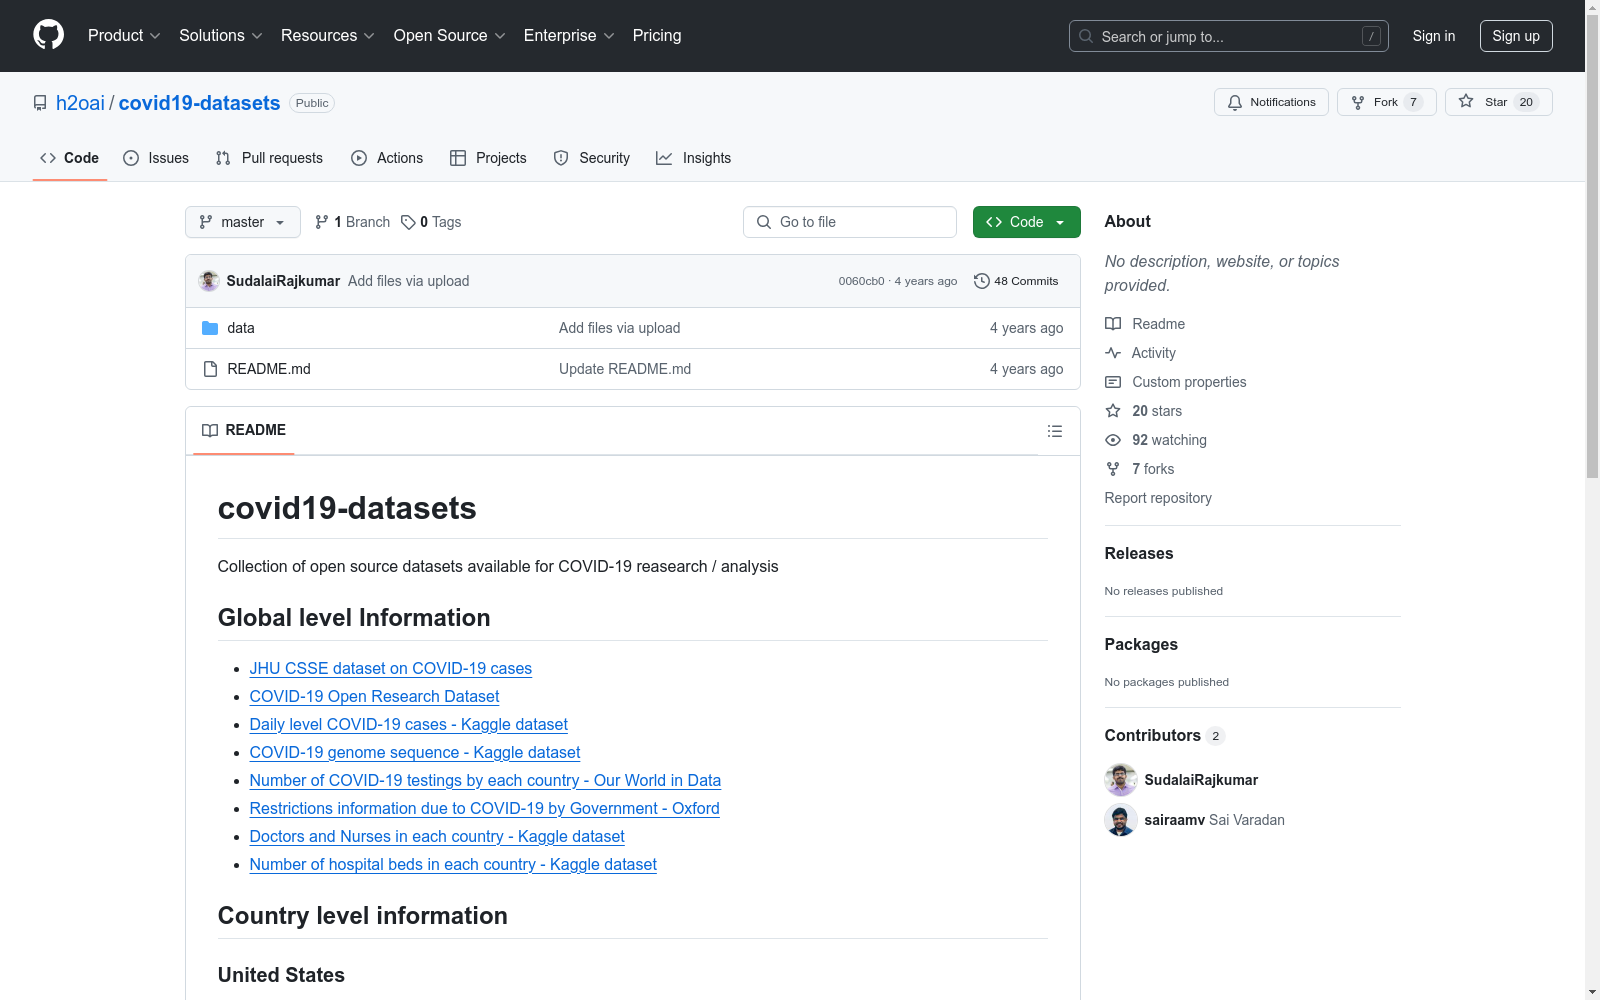Focus the Go to file field
Viewport: 1600px width, 1000px height.
point(850,222)
